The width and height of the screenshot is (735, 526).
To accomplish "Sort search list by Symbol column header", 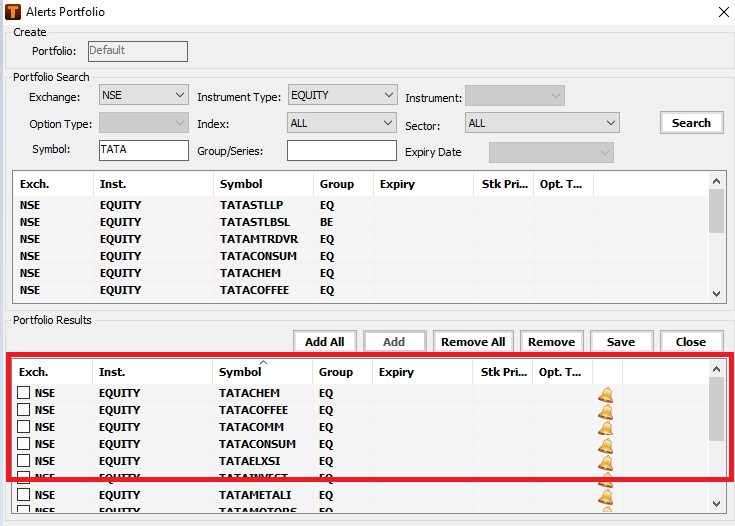I will pos(263,184).
